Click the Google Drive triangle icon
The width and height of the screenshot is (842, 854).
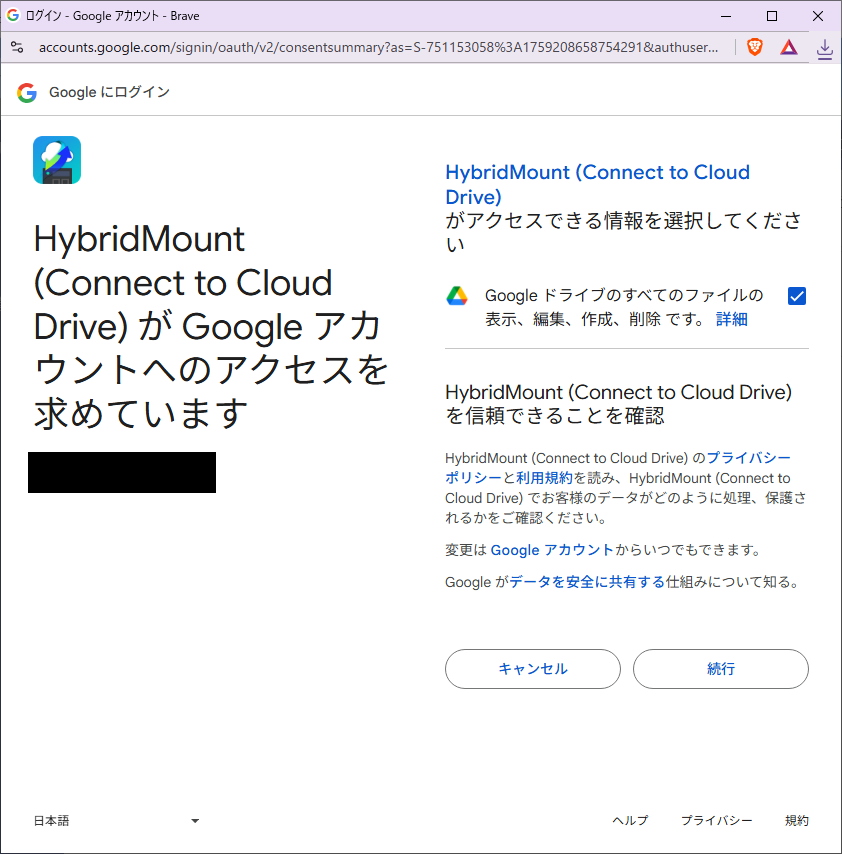[457, 296]
